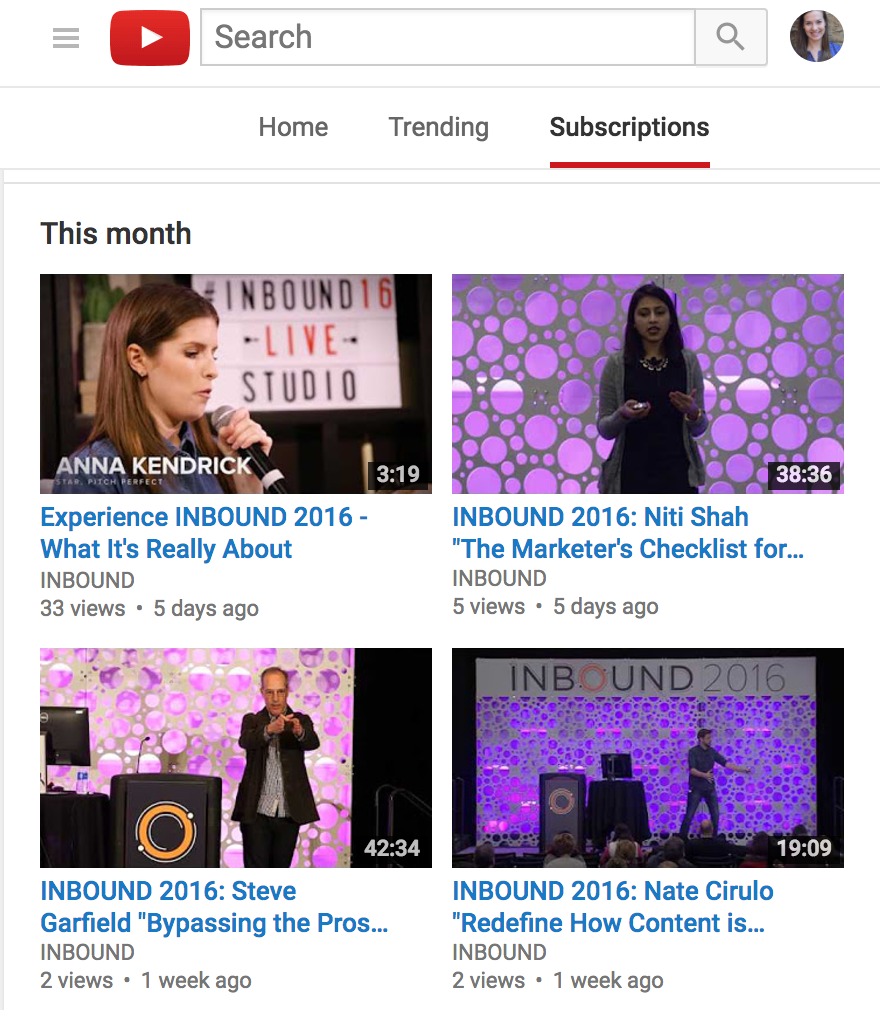
Task: Open the Nate Cirulo 19:09 video thumbnail
Action: point(647,758)
